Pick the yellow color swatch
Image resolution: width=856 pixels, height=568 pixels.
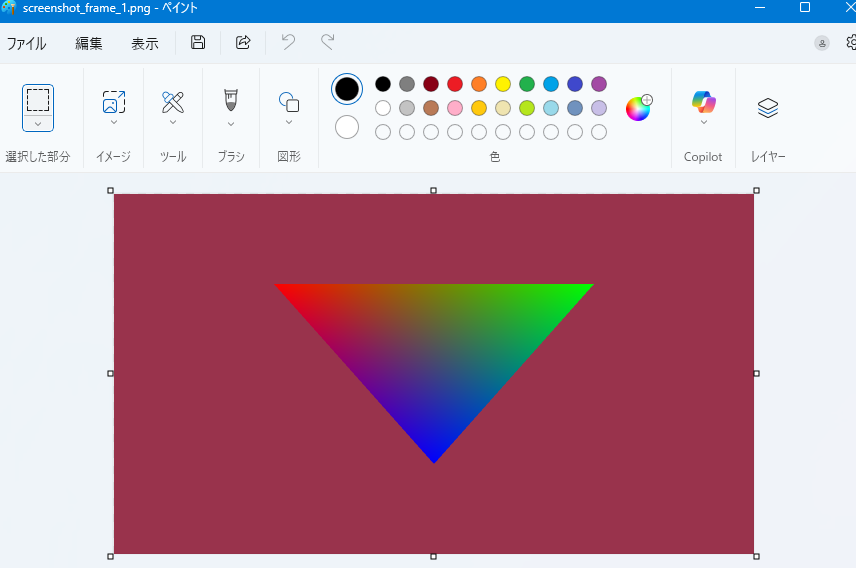coord(503,84)
